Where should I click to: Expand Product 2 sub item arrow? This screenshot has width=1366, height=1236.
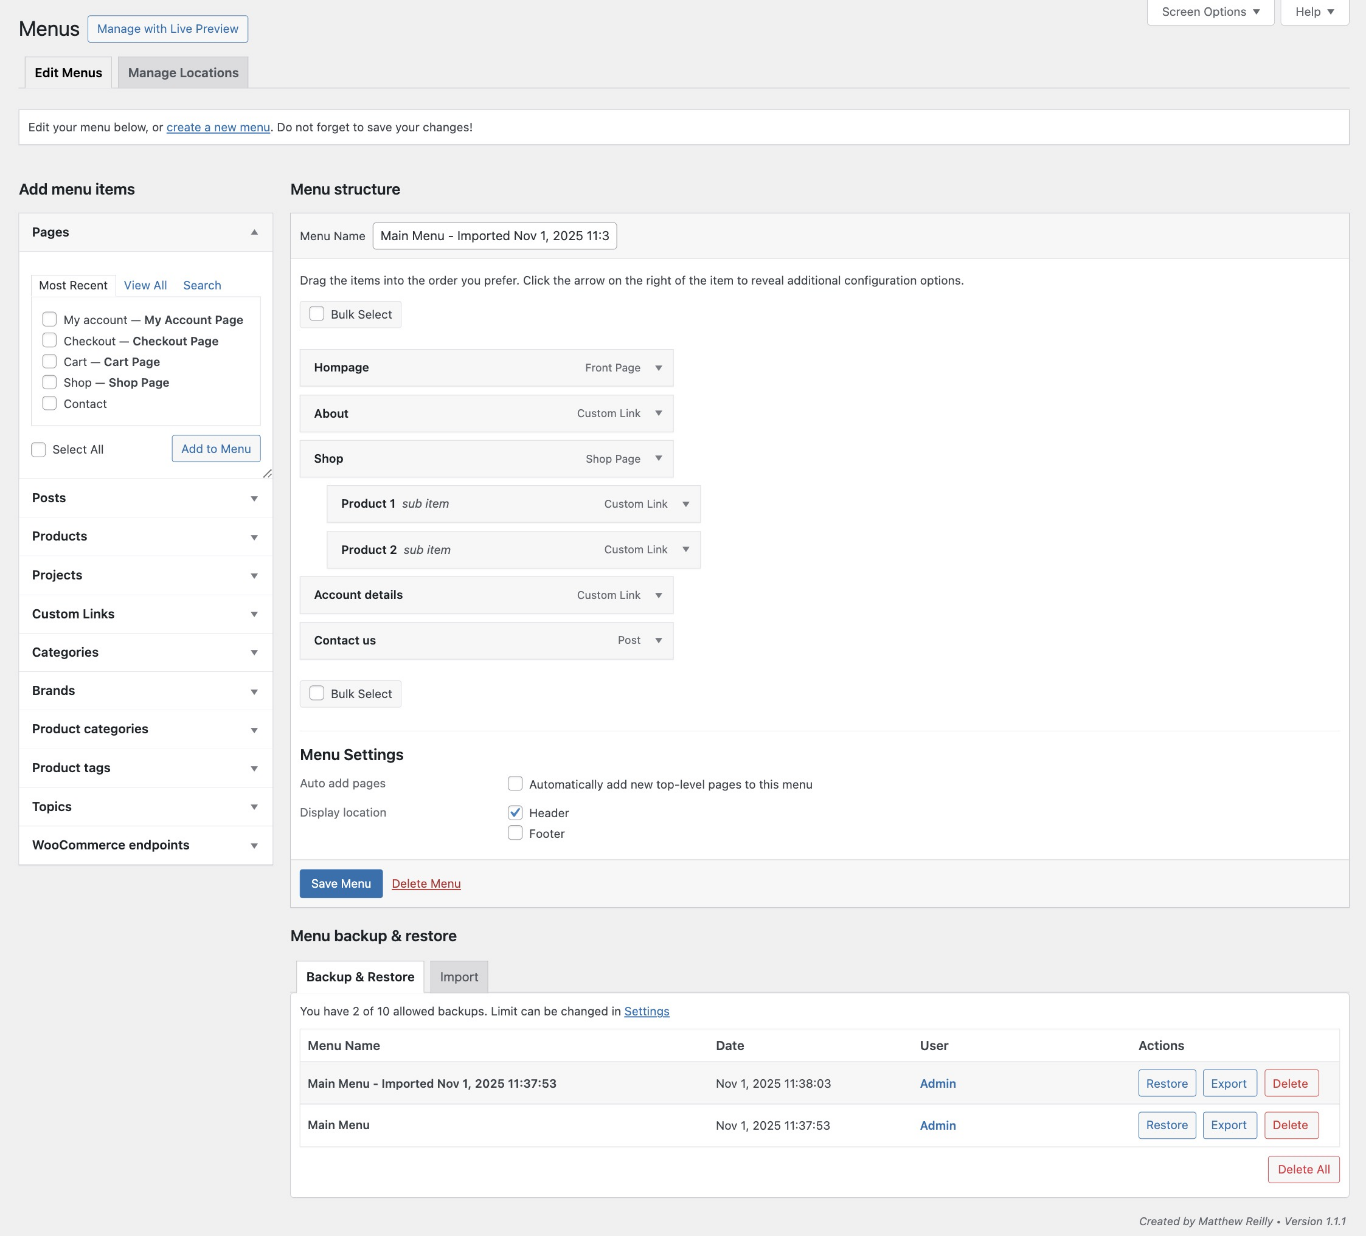tap(685, 549)
